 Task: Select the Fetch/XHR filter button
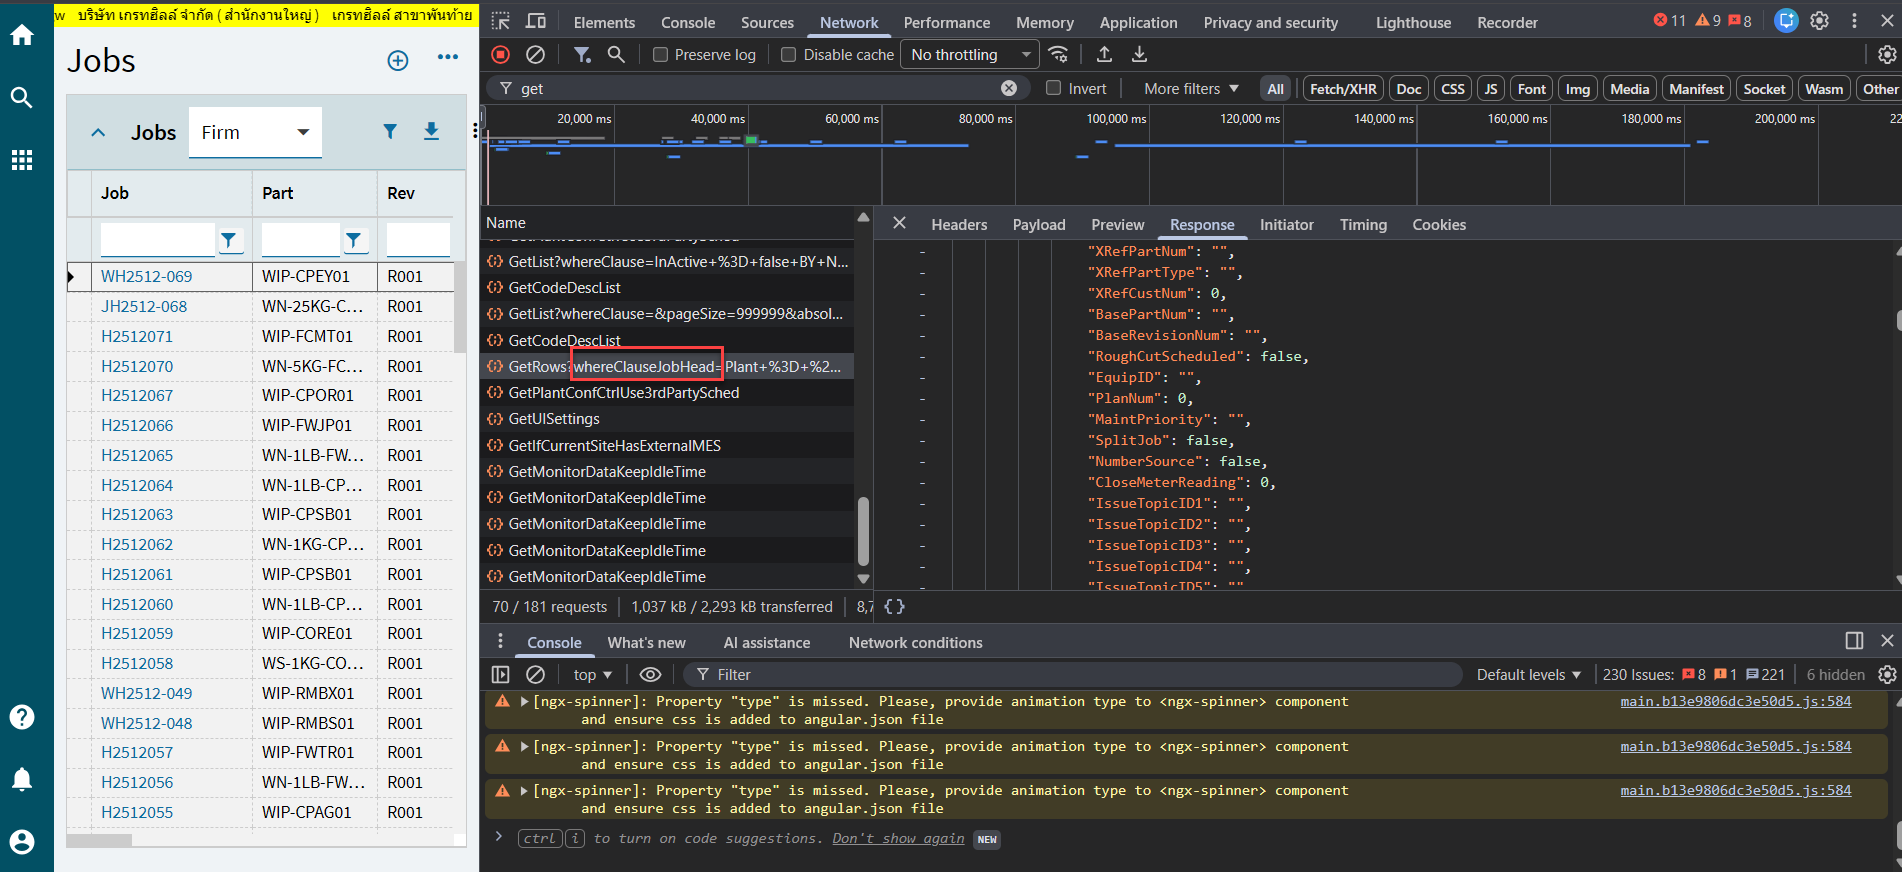point(1342,89)
